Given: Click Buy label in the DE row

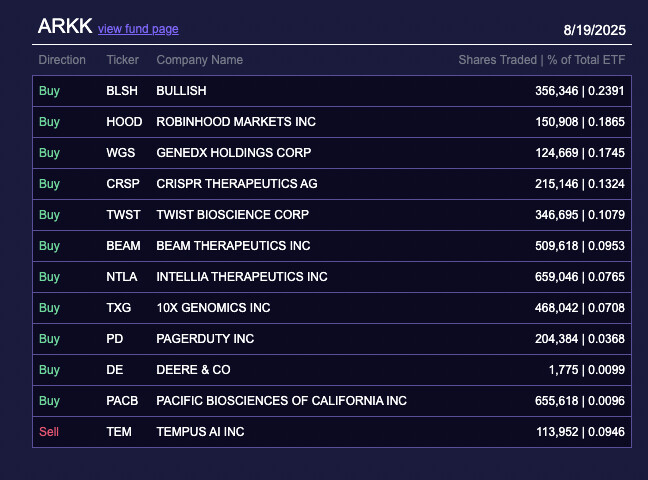Looking at the screenshot, I should coord(49,370).
